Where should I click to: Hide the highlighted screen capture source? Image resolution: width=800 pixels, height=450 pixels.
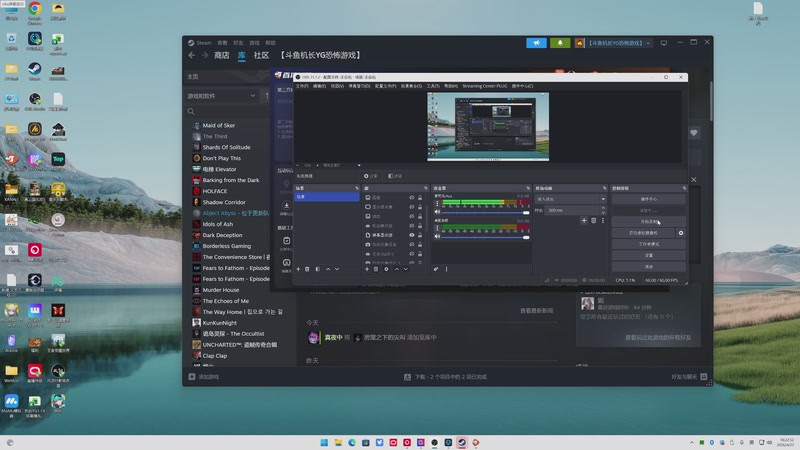click(x=412, y=235)
